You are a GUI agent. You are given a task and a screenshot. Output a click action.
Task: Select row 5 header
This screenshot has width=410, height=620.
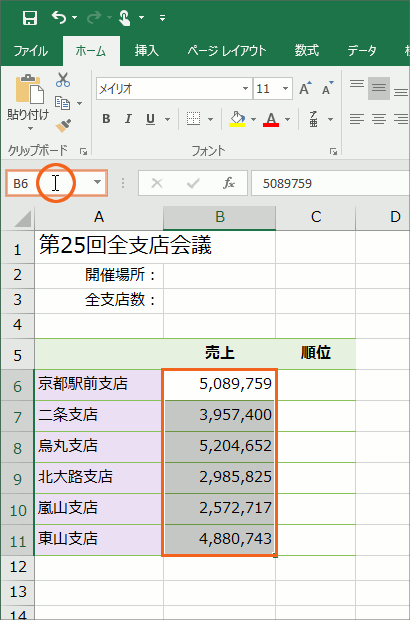[17, 354]
